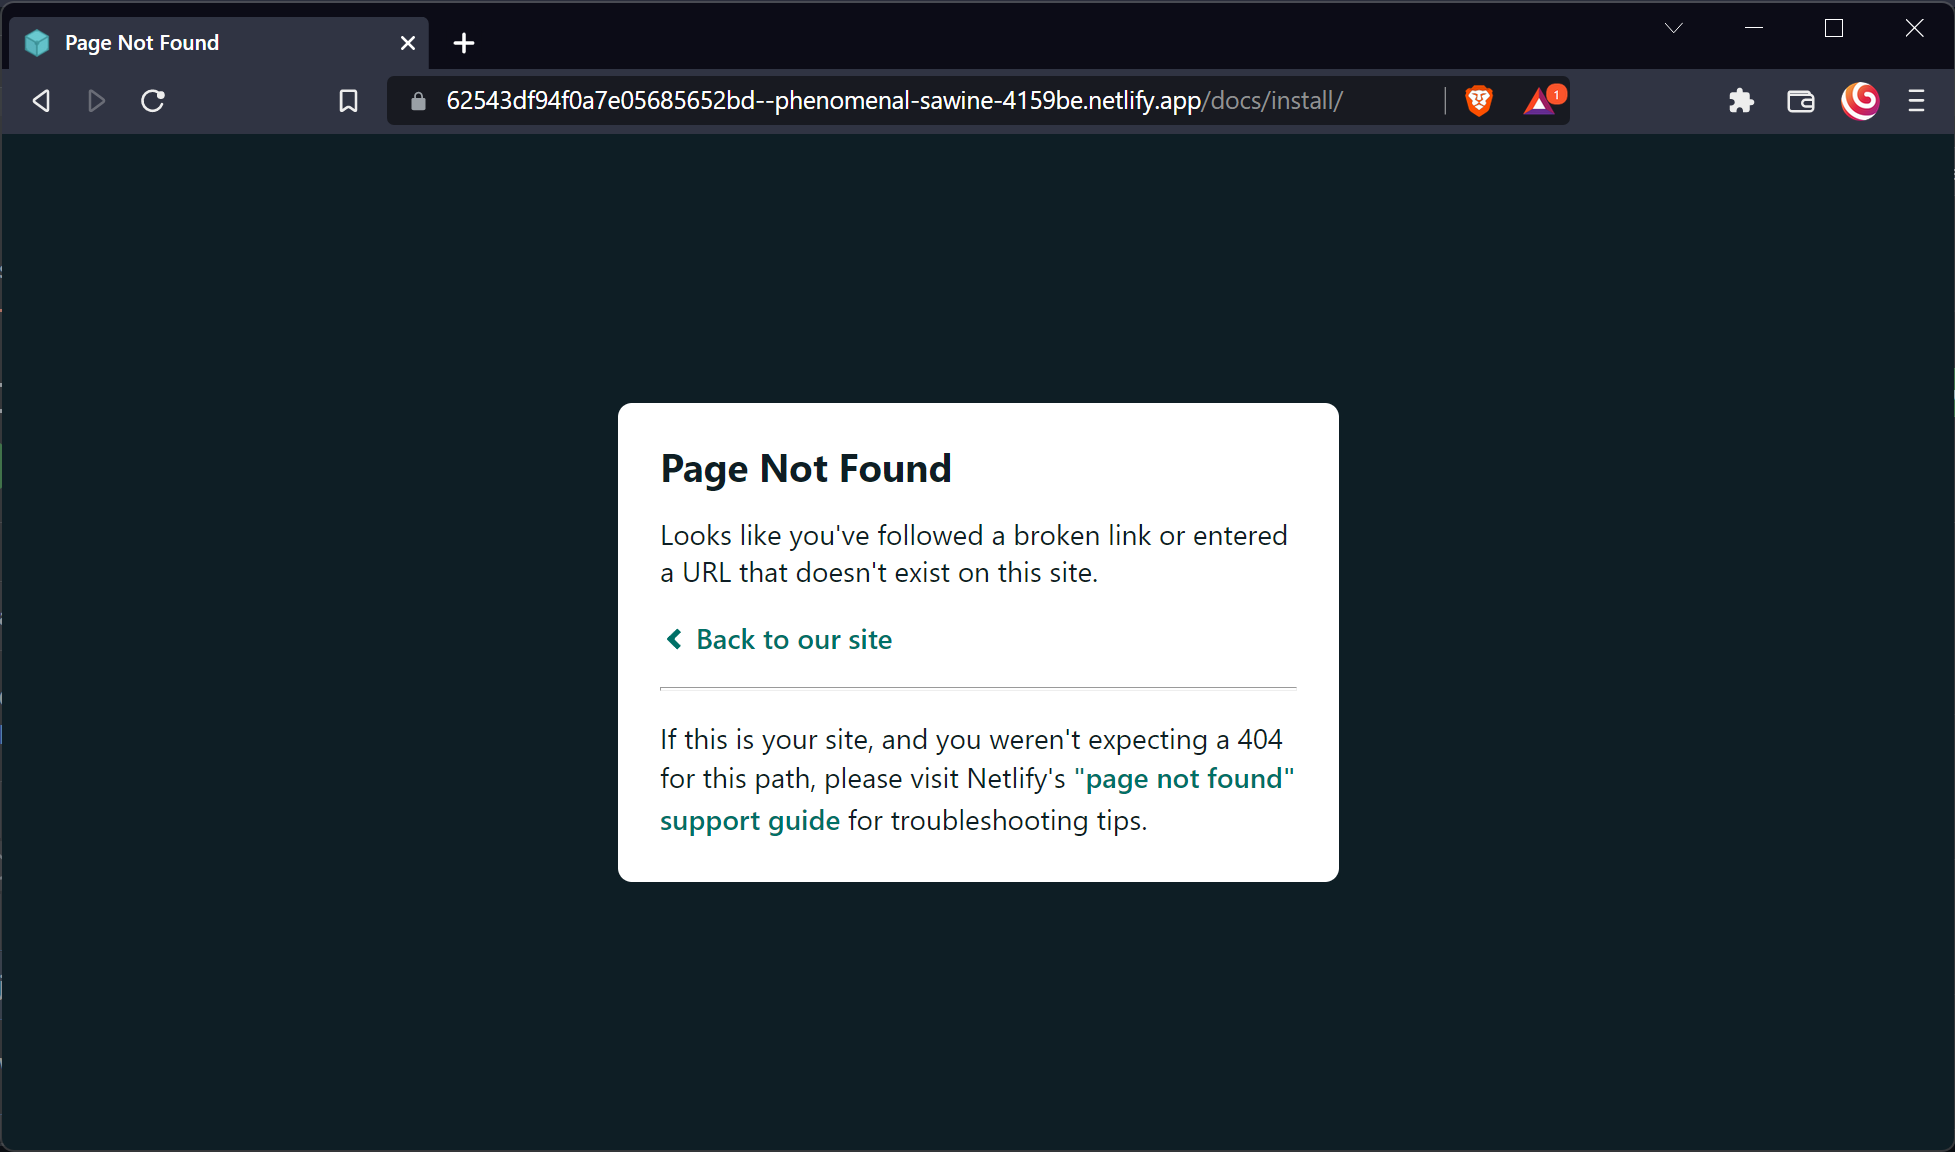This screenshot has width=1955, height=1152.
Task: Click the red swirl profile icon
Action: pos(1859,101)
